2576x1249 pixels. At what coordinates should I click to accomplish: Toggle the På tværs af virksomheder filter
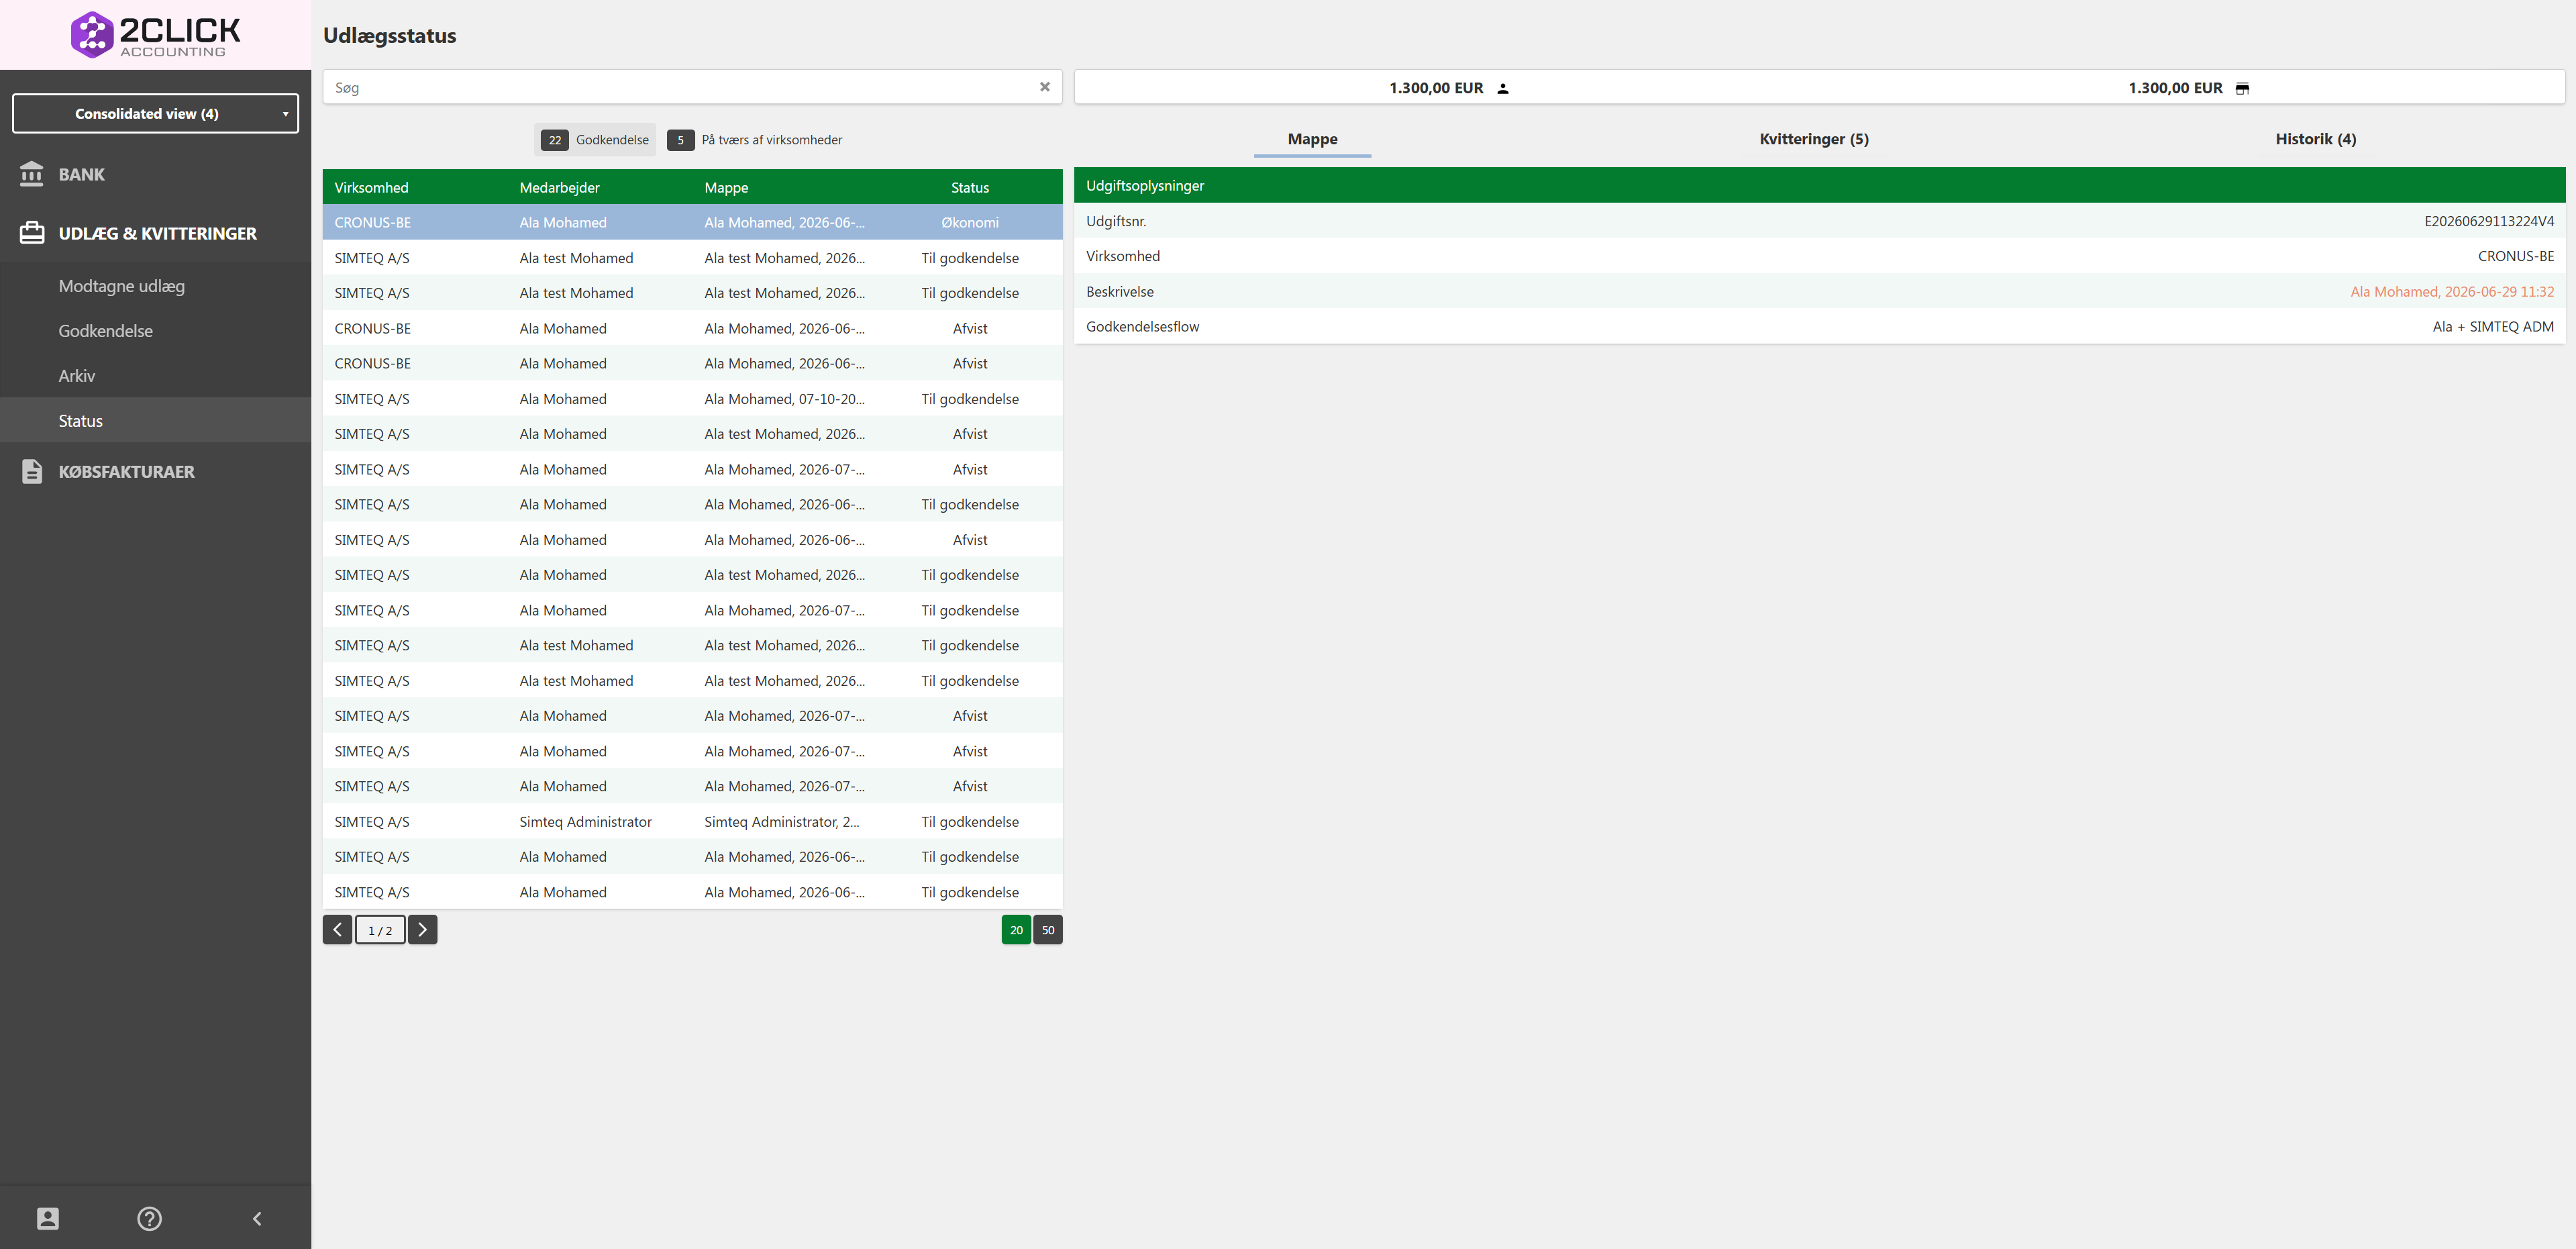tap(755, 140)
